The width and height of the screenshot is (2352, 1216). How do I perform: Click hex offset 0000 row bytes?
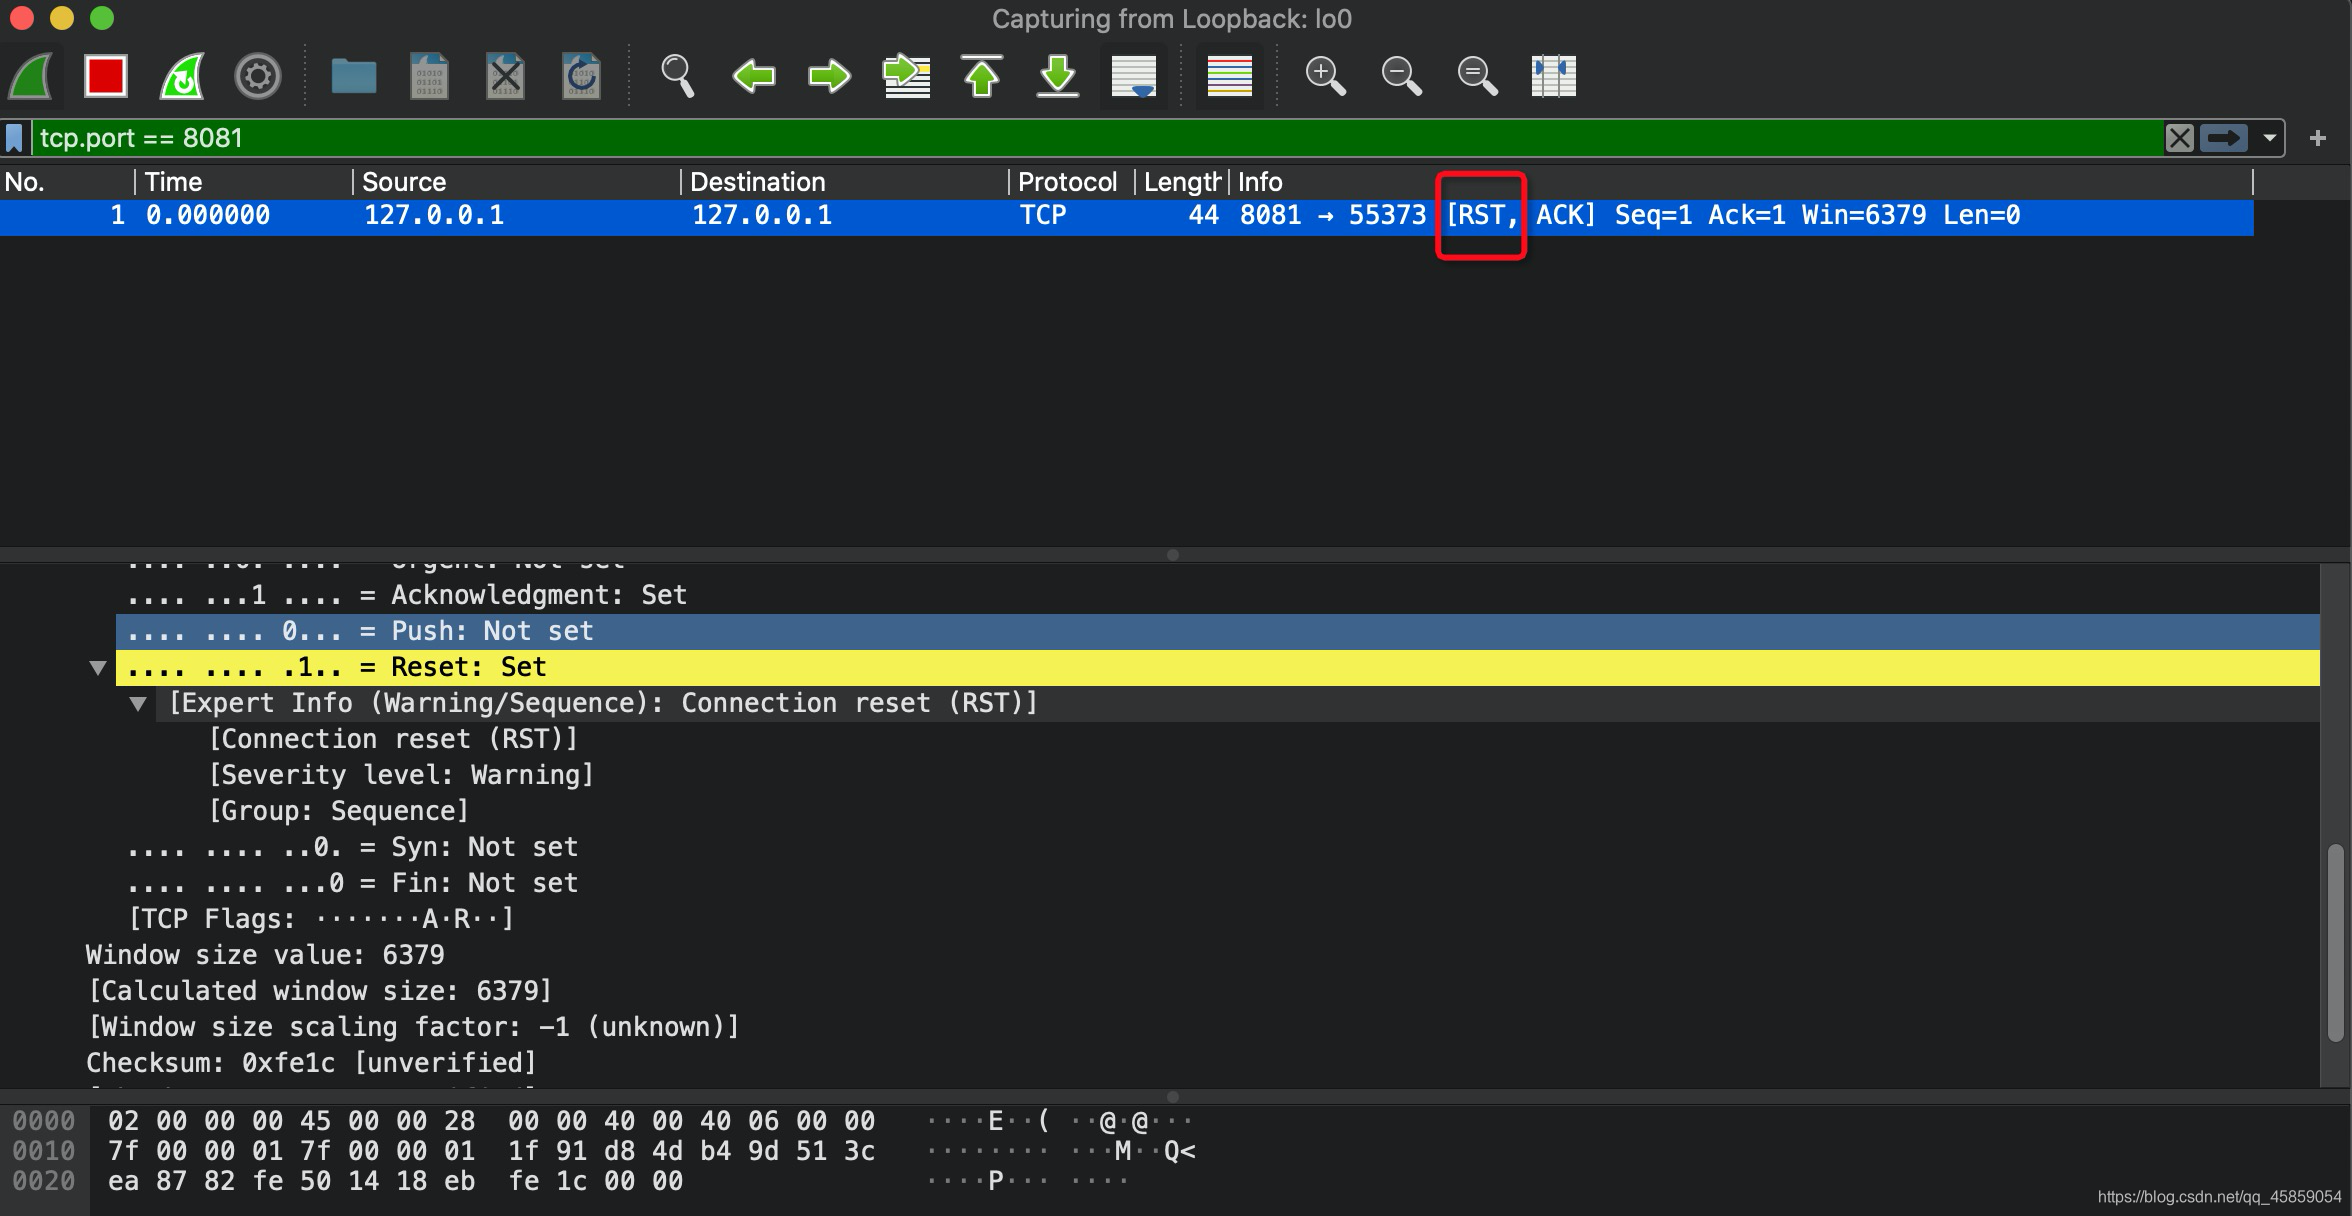(491, 1121)
